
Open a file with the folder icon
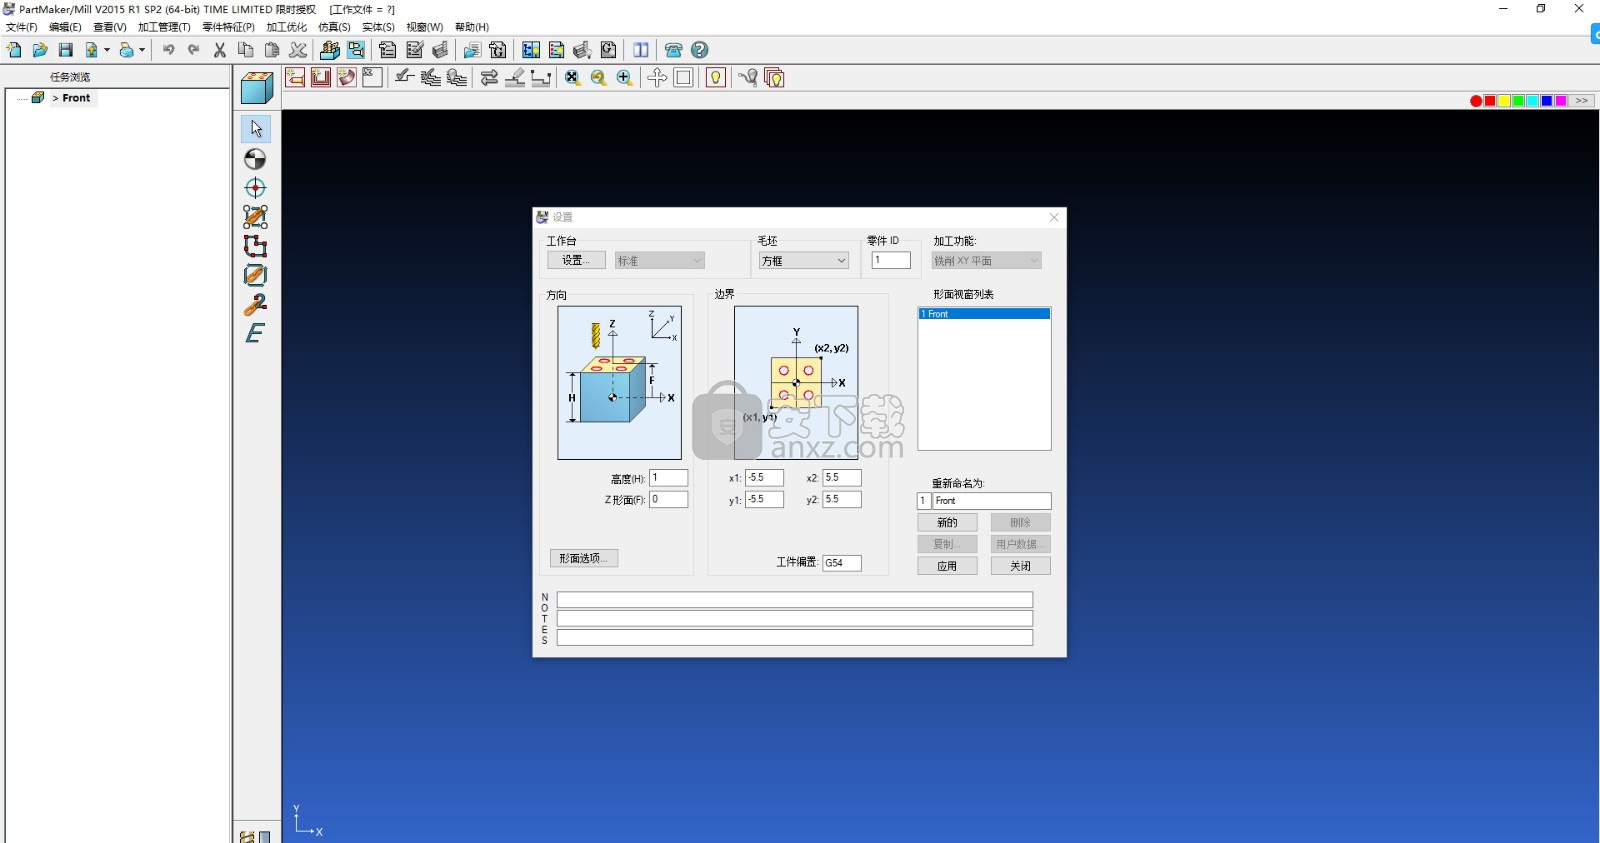tap(40, 50)
